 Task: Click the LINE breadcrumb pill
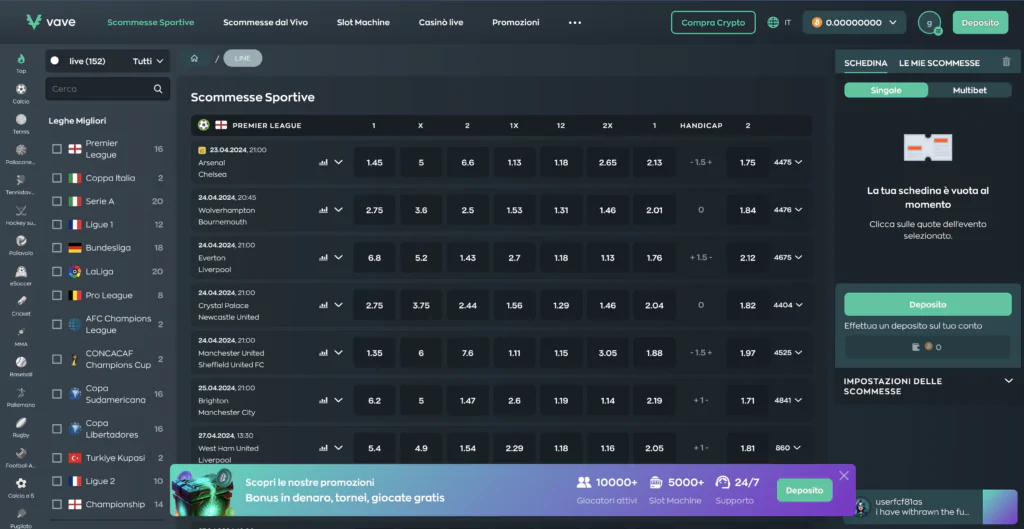243,58
